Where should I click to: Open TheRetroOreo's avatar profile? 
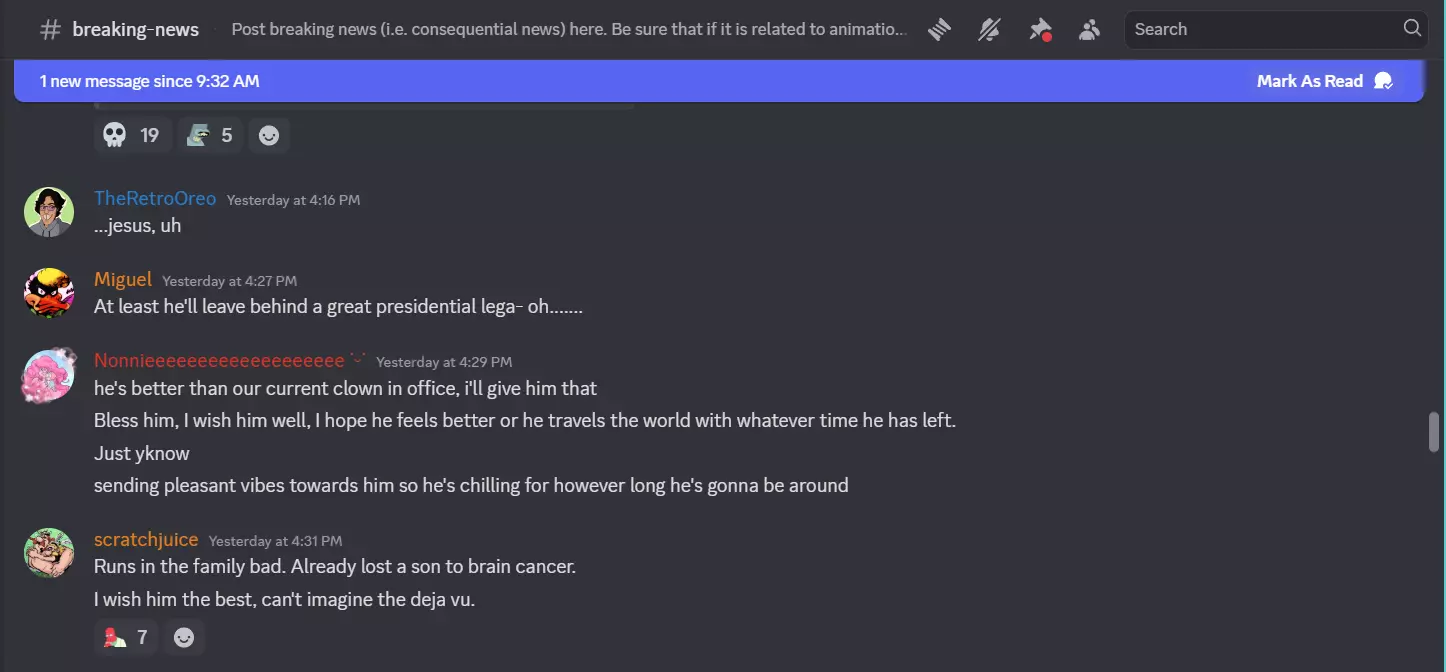(49, 212)
